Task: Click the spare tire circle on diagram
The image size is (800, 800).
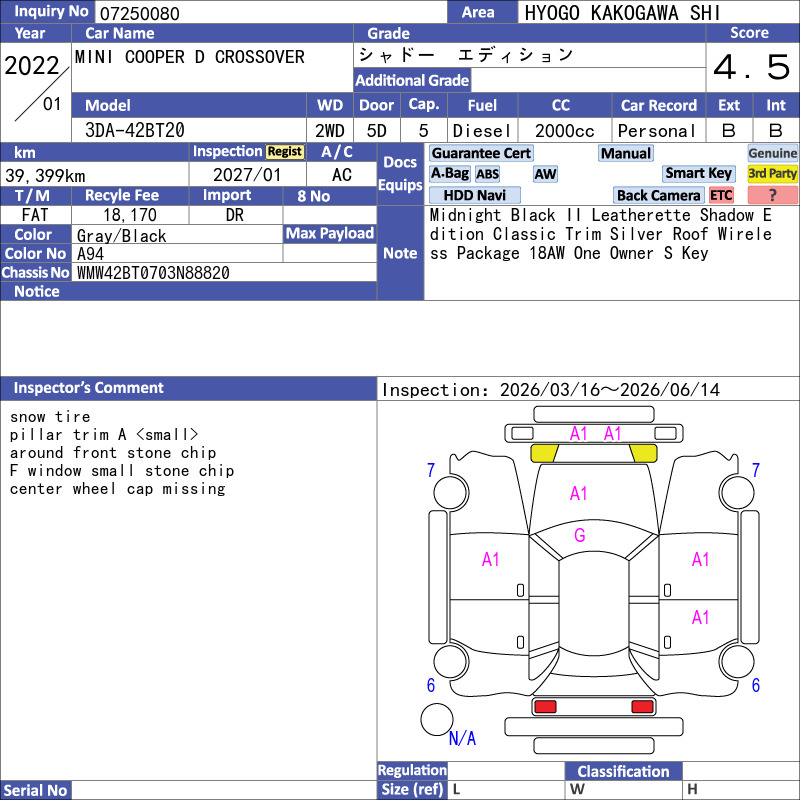Action: tap(437, 720)
